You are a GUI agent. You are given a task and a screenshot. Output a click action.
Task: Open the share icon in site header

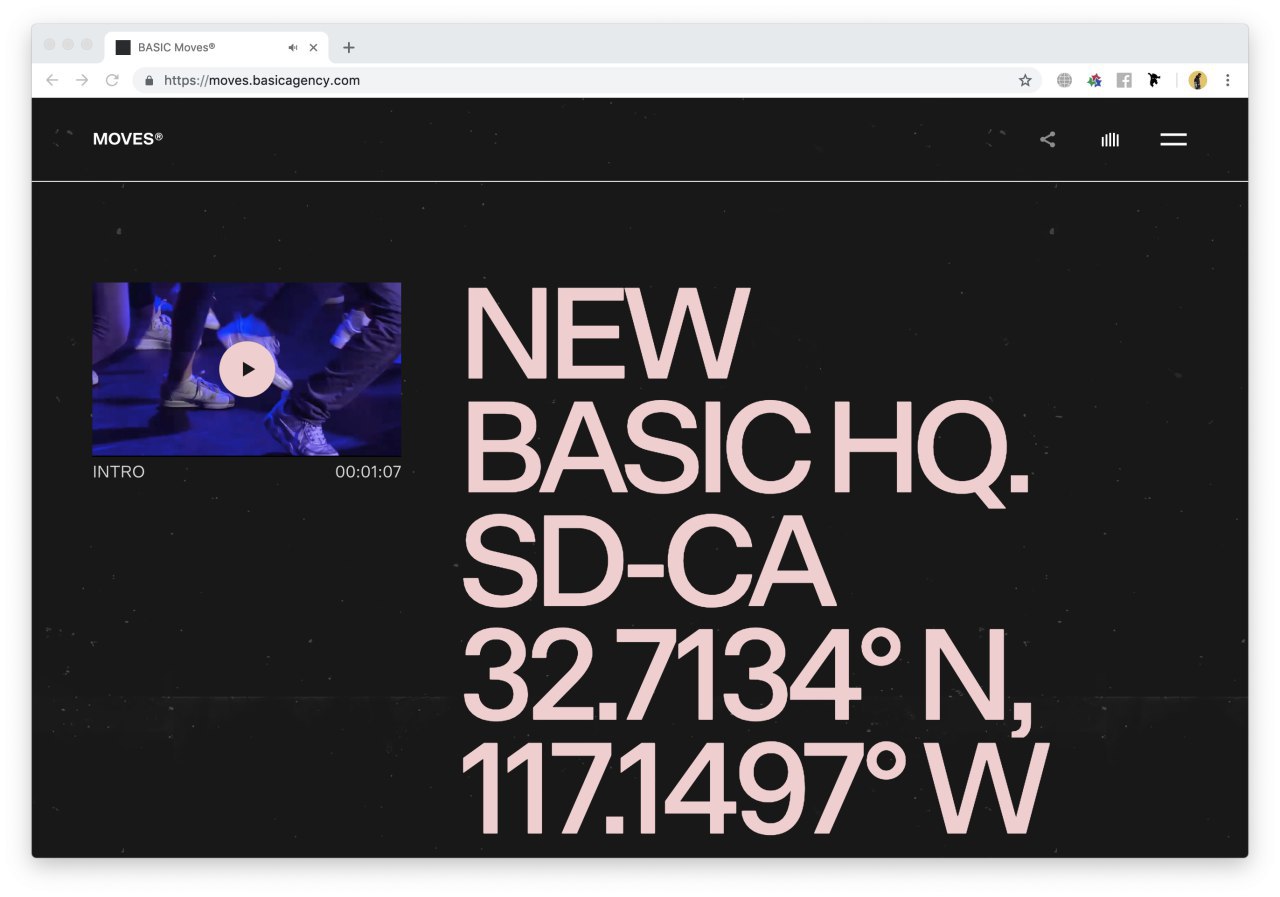[1047, 140]
